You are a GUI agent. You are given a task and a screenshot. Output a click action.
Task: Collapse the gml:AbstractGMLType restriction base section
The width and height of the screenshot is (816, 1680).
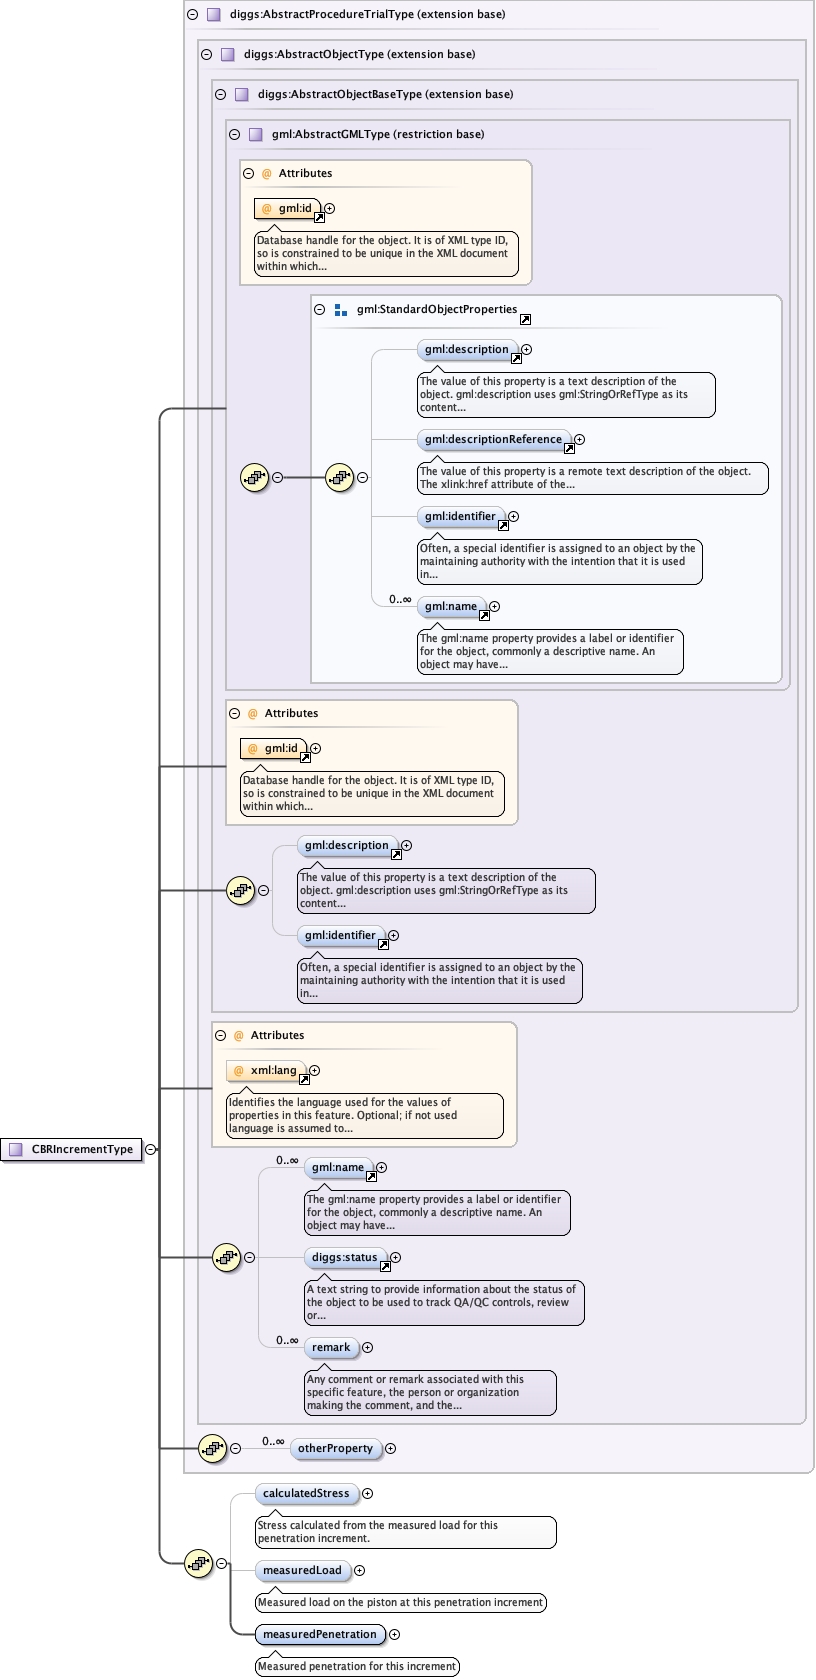tap(235, 134)
